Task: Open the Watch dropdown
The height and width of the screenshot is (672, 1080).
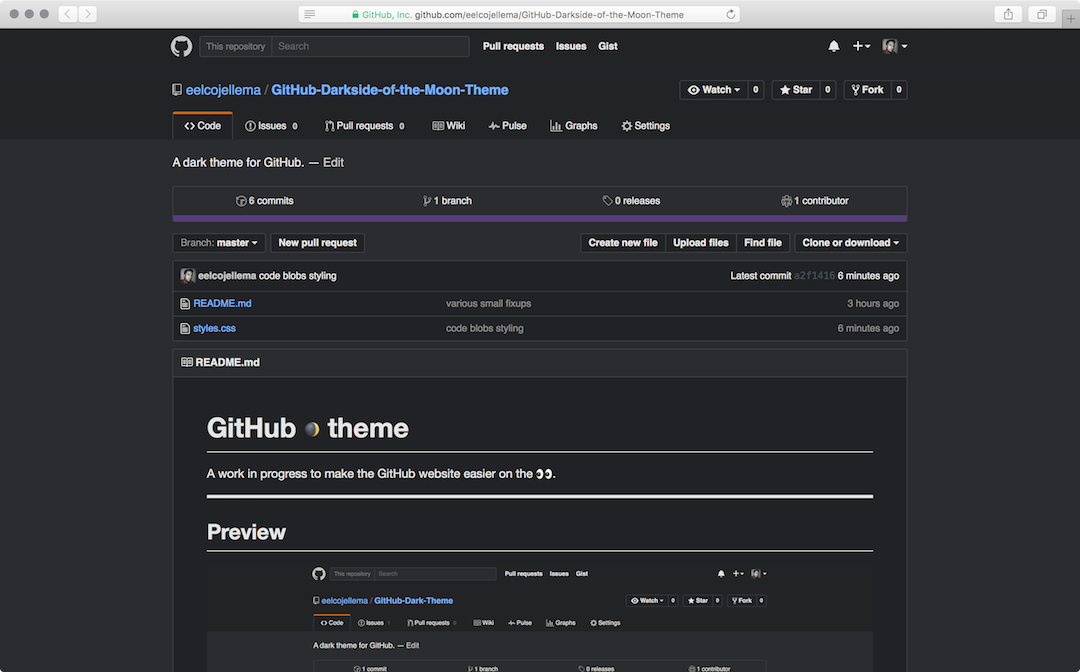Action: (x=714, y=90)
